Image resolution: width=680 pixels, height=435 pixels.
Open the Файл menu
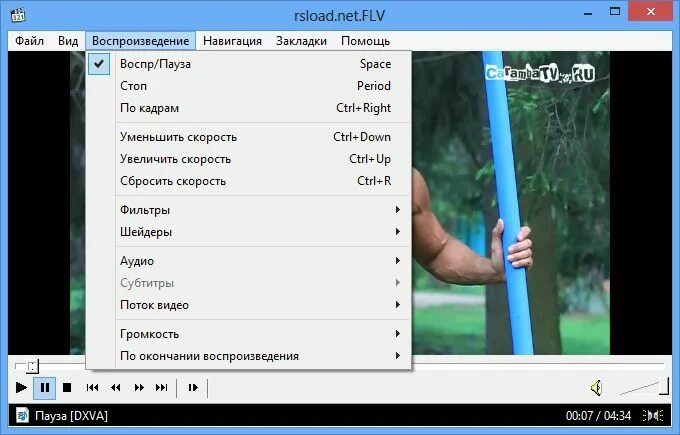pos(29,41)
